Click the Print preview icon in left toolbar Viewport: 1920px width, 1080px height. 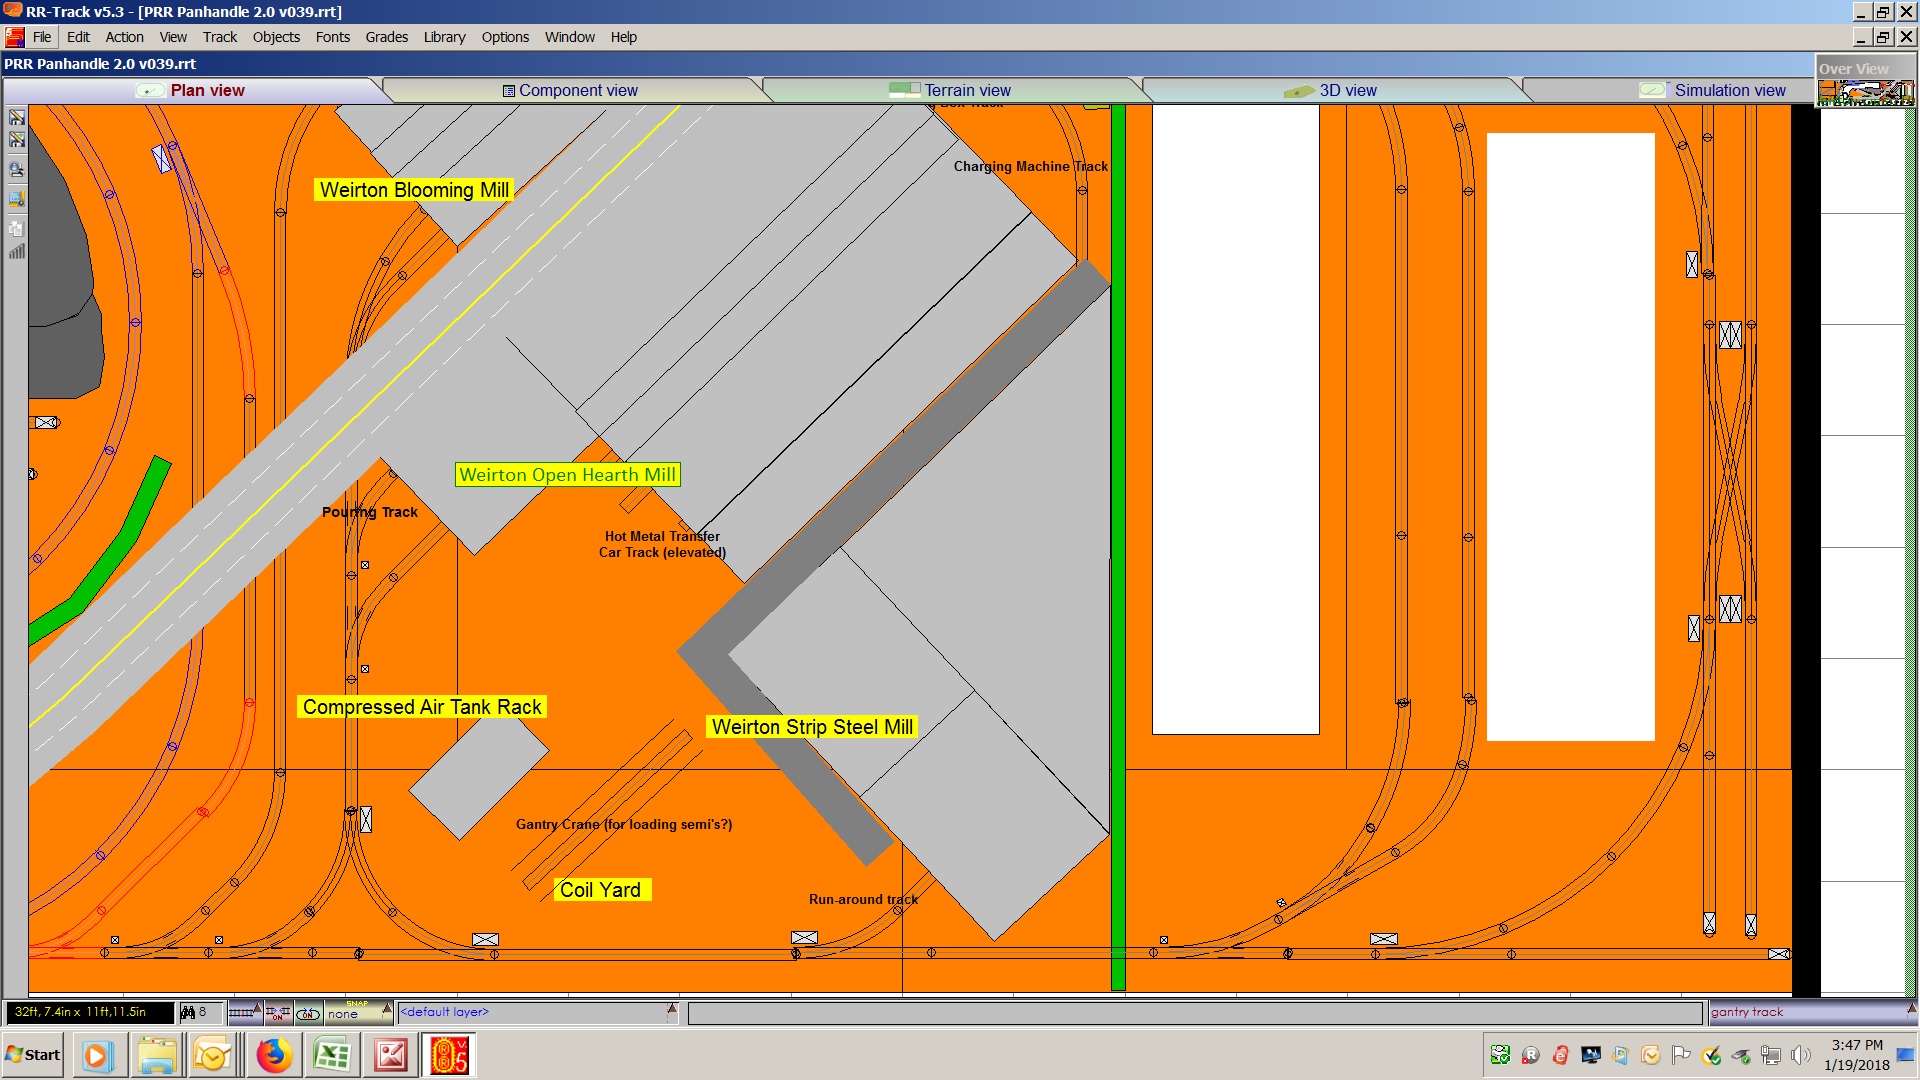click(x=17, y=169)
